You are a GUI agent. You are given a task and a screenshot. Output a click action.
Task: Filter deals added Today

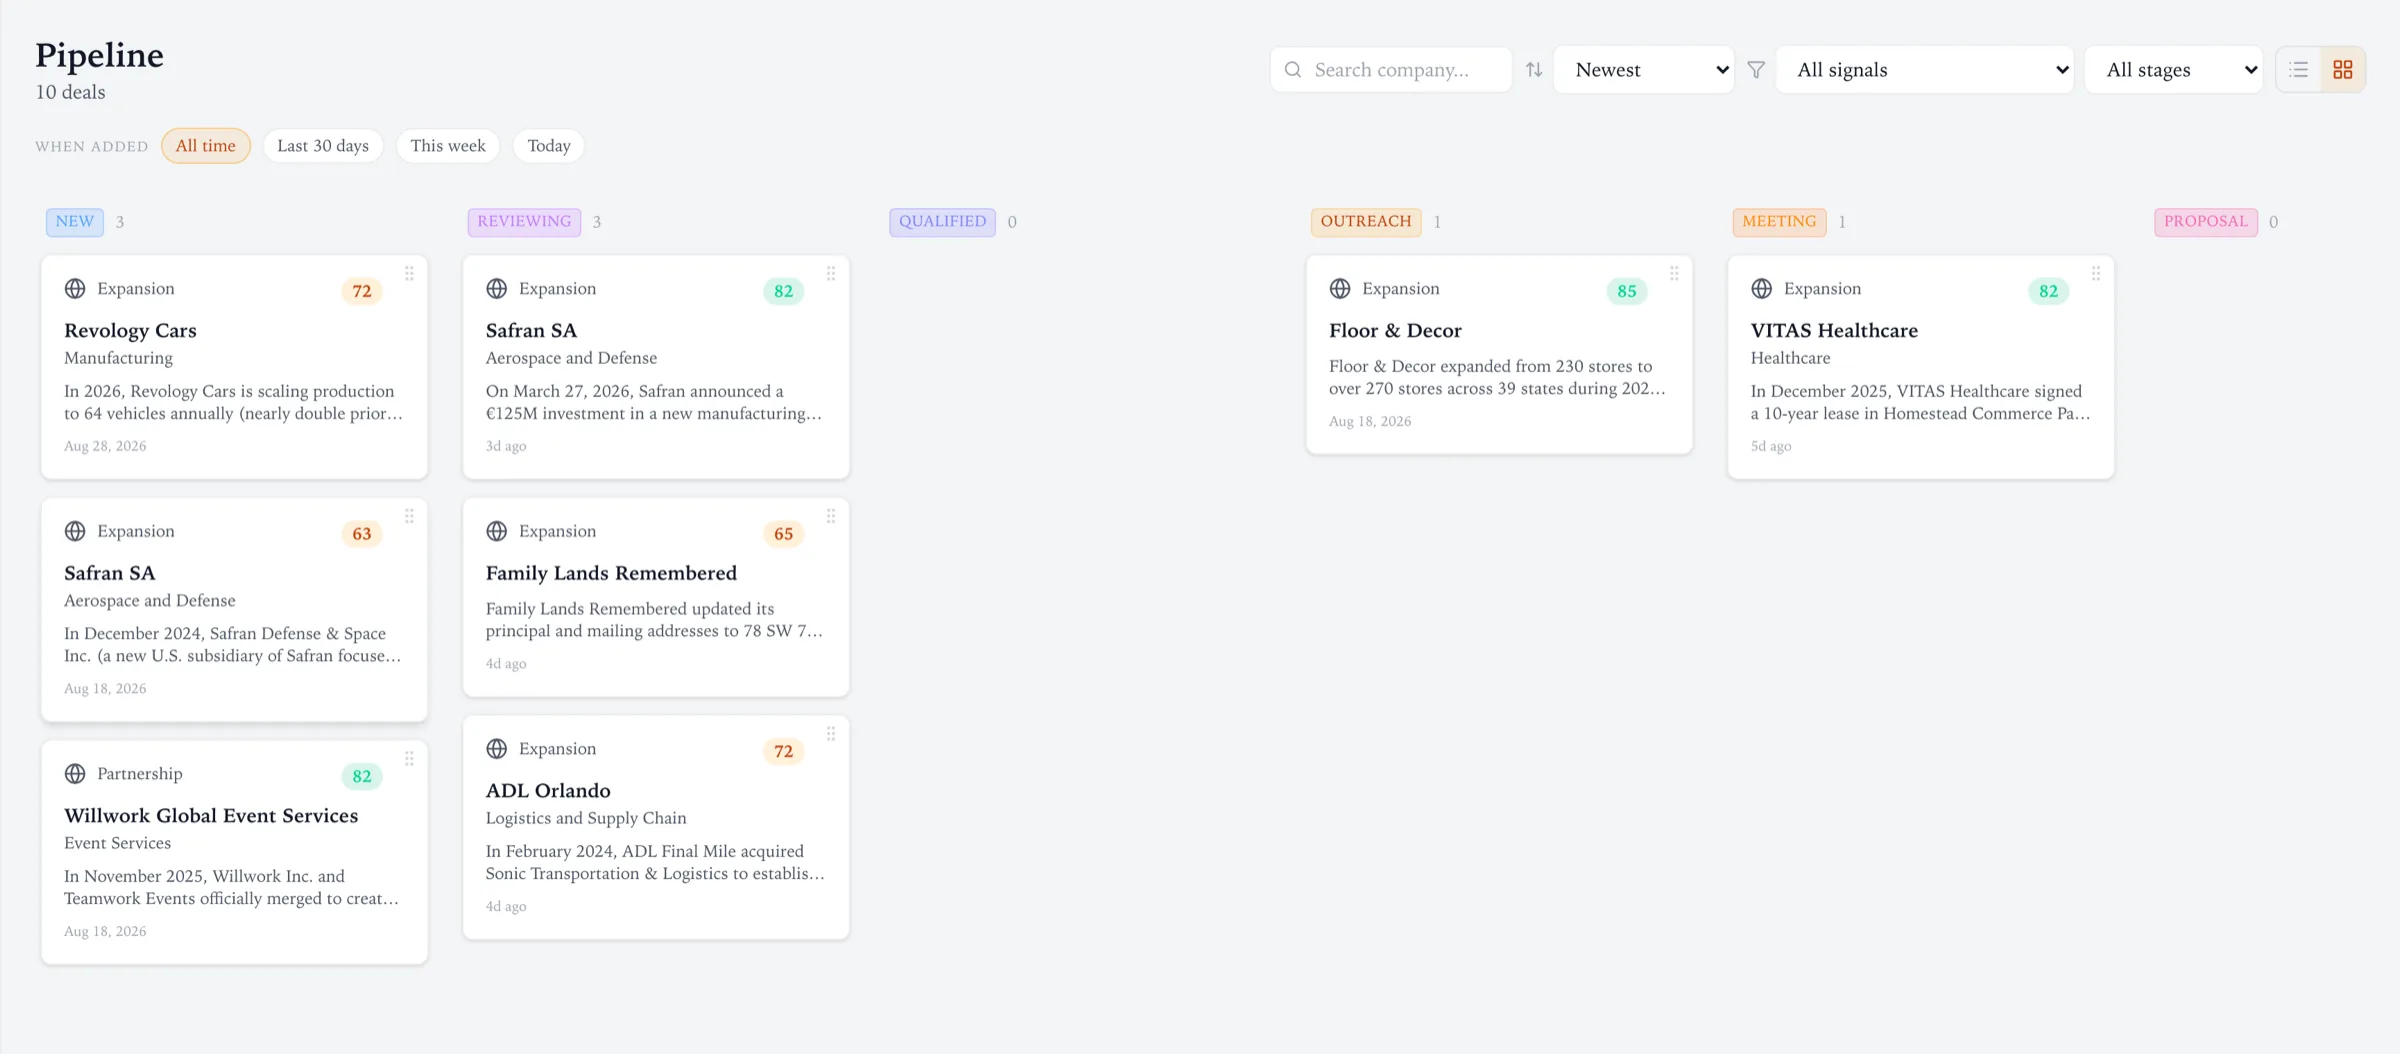tap(549, 146)
